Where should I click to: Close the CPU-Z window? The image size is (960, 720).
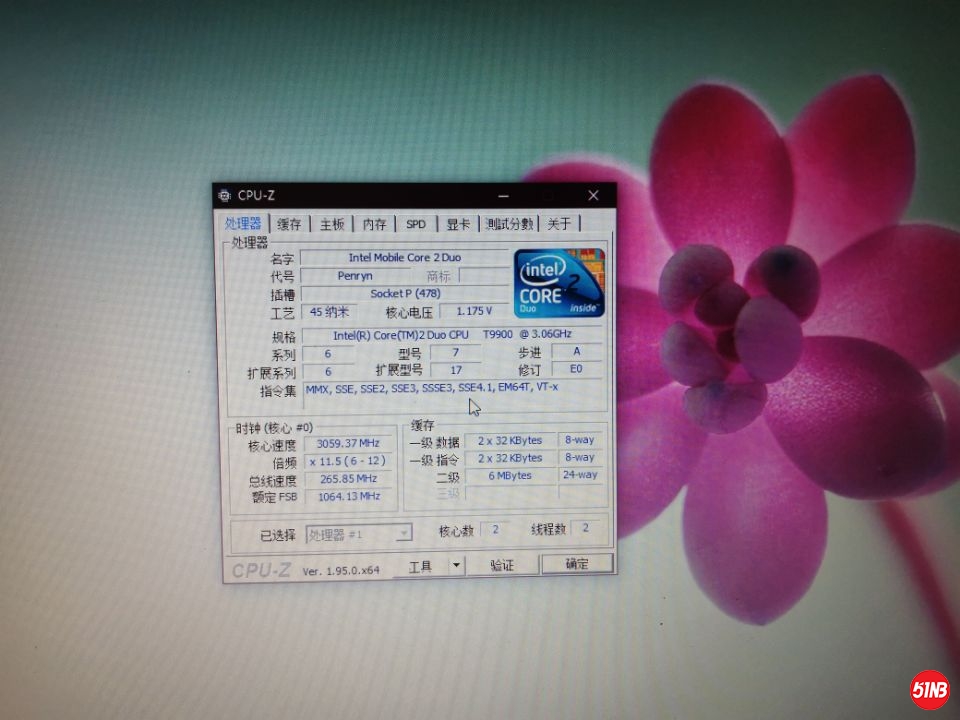[x=593, y=195]
